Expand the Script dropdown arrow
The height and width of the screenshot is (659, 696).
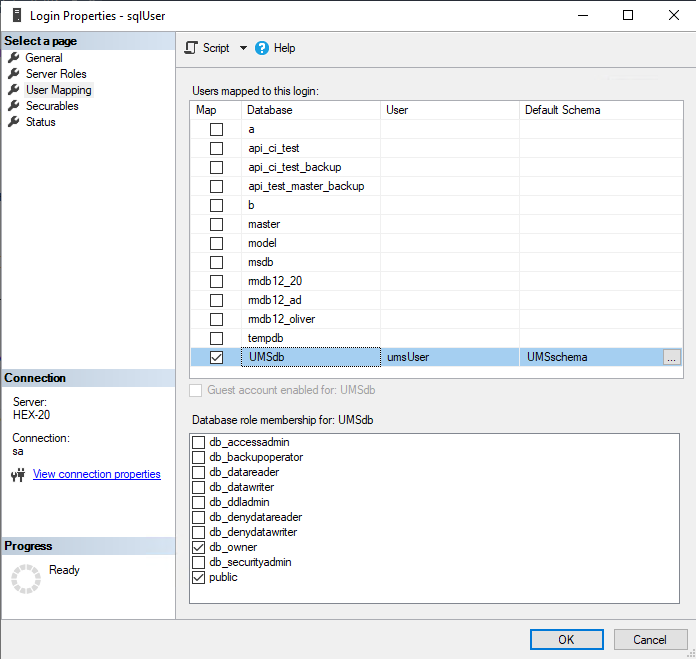[243, 48]
